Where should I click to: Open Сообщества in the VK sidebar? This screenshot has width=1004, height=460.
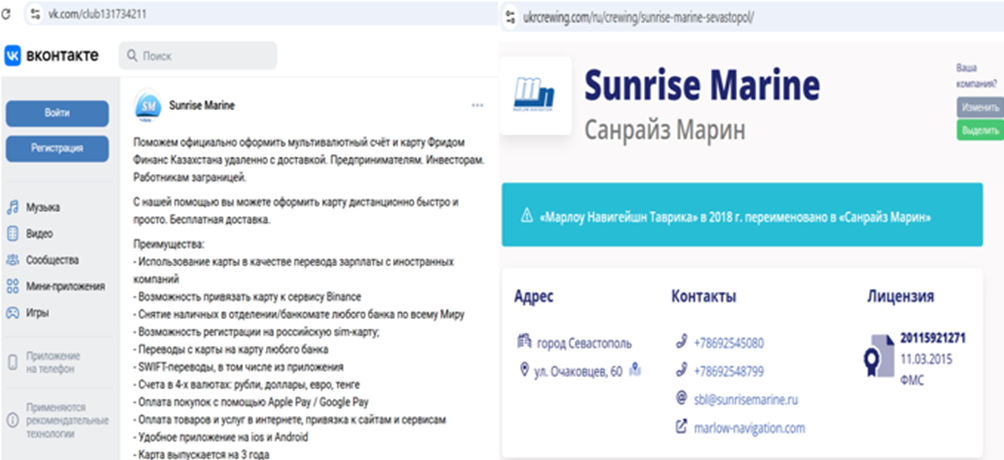pos(53,260)
